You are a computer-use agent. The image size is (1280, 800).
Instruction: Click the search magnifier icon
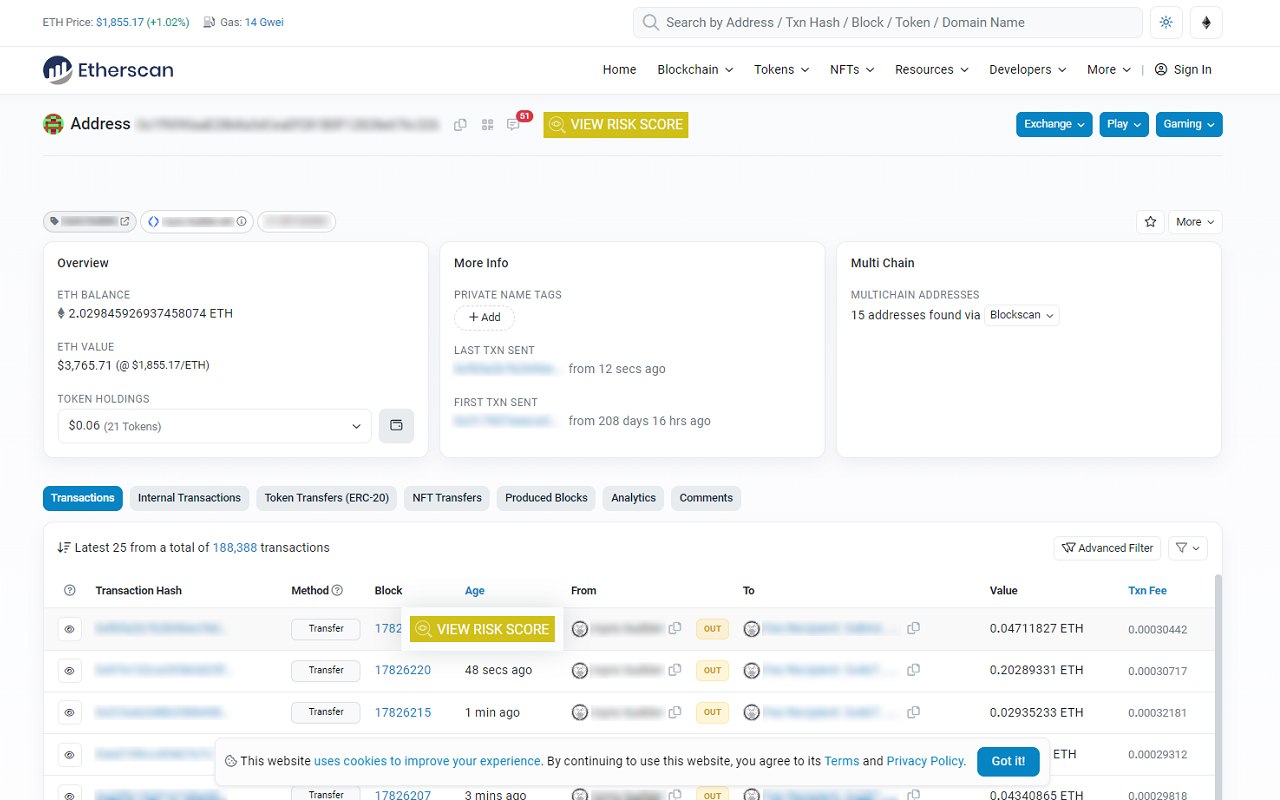[651, 22]
